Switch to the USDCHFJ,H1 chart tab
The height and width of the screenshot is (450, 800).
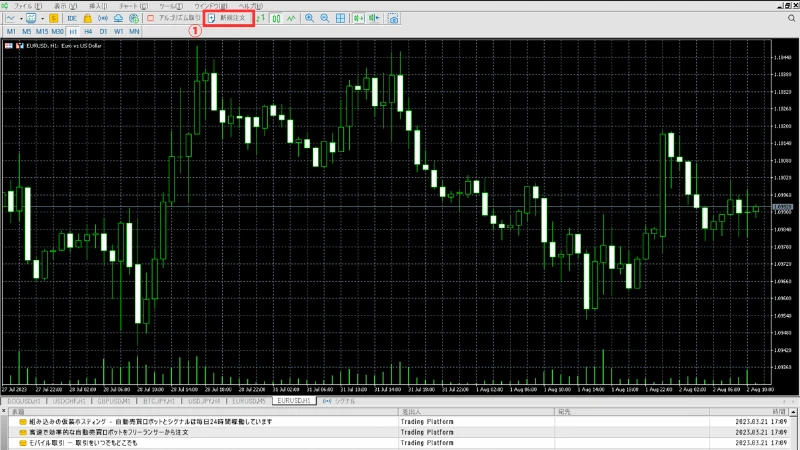click(x=69, y=401)
